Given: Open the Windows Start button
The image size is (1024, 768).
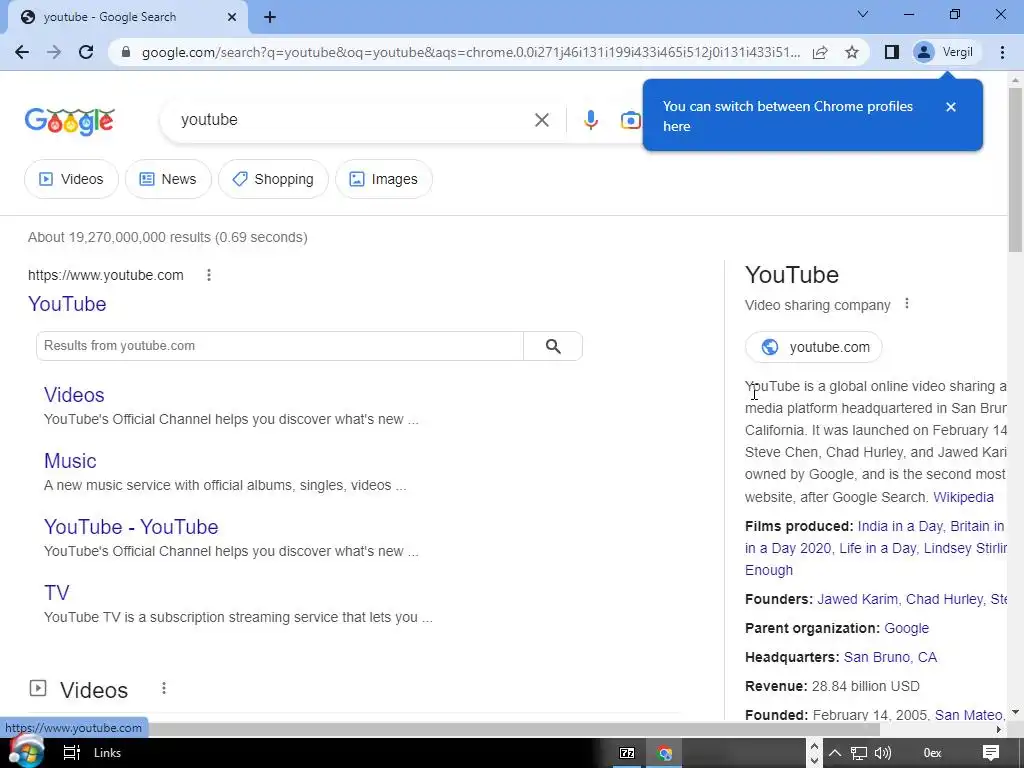Looking at the screenshot, I should point(26,752).
